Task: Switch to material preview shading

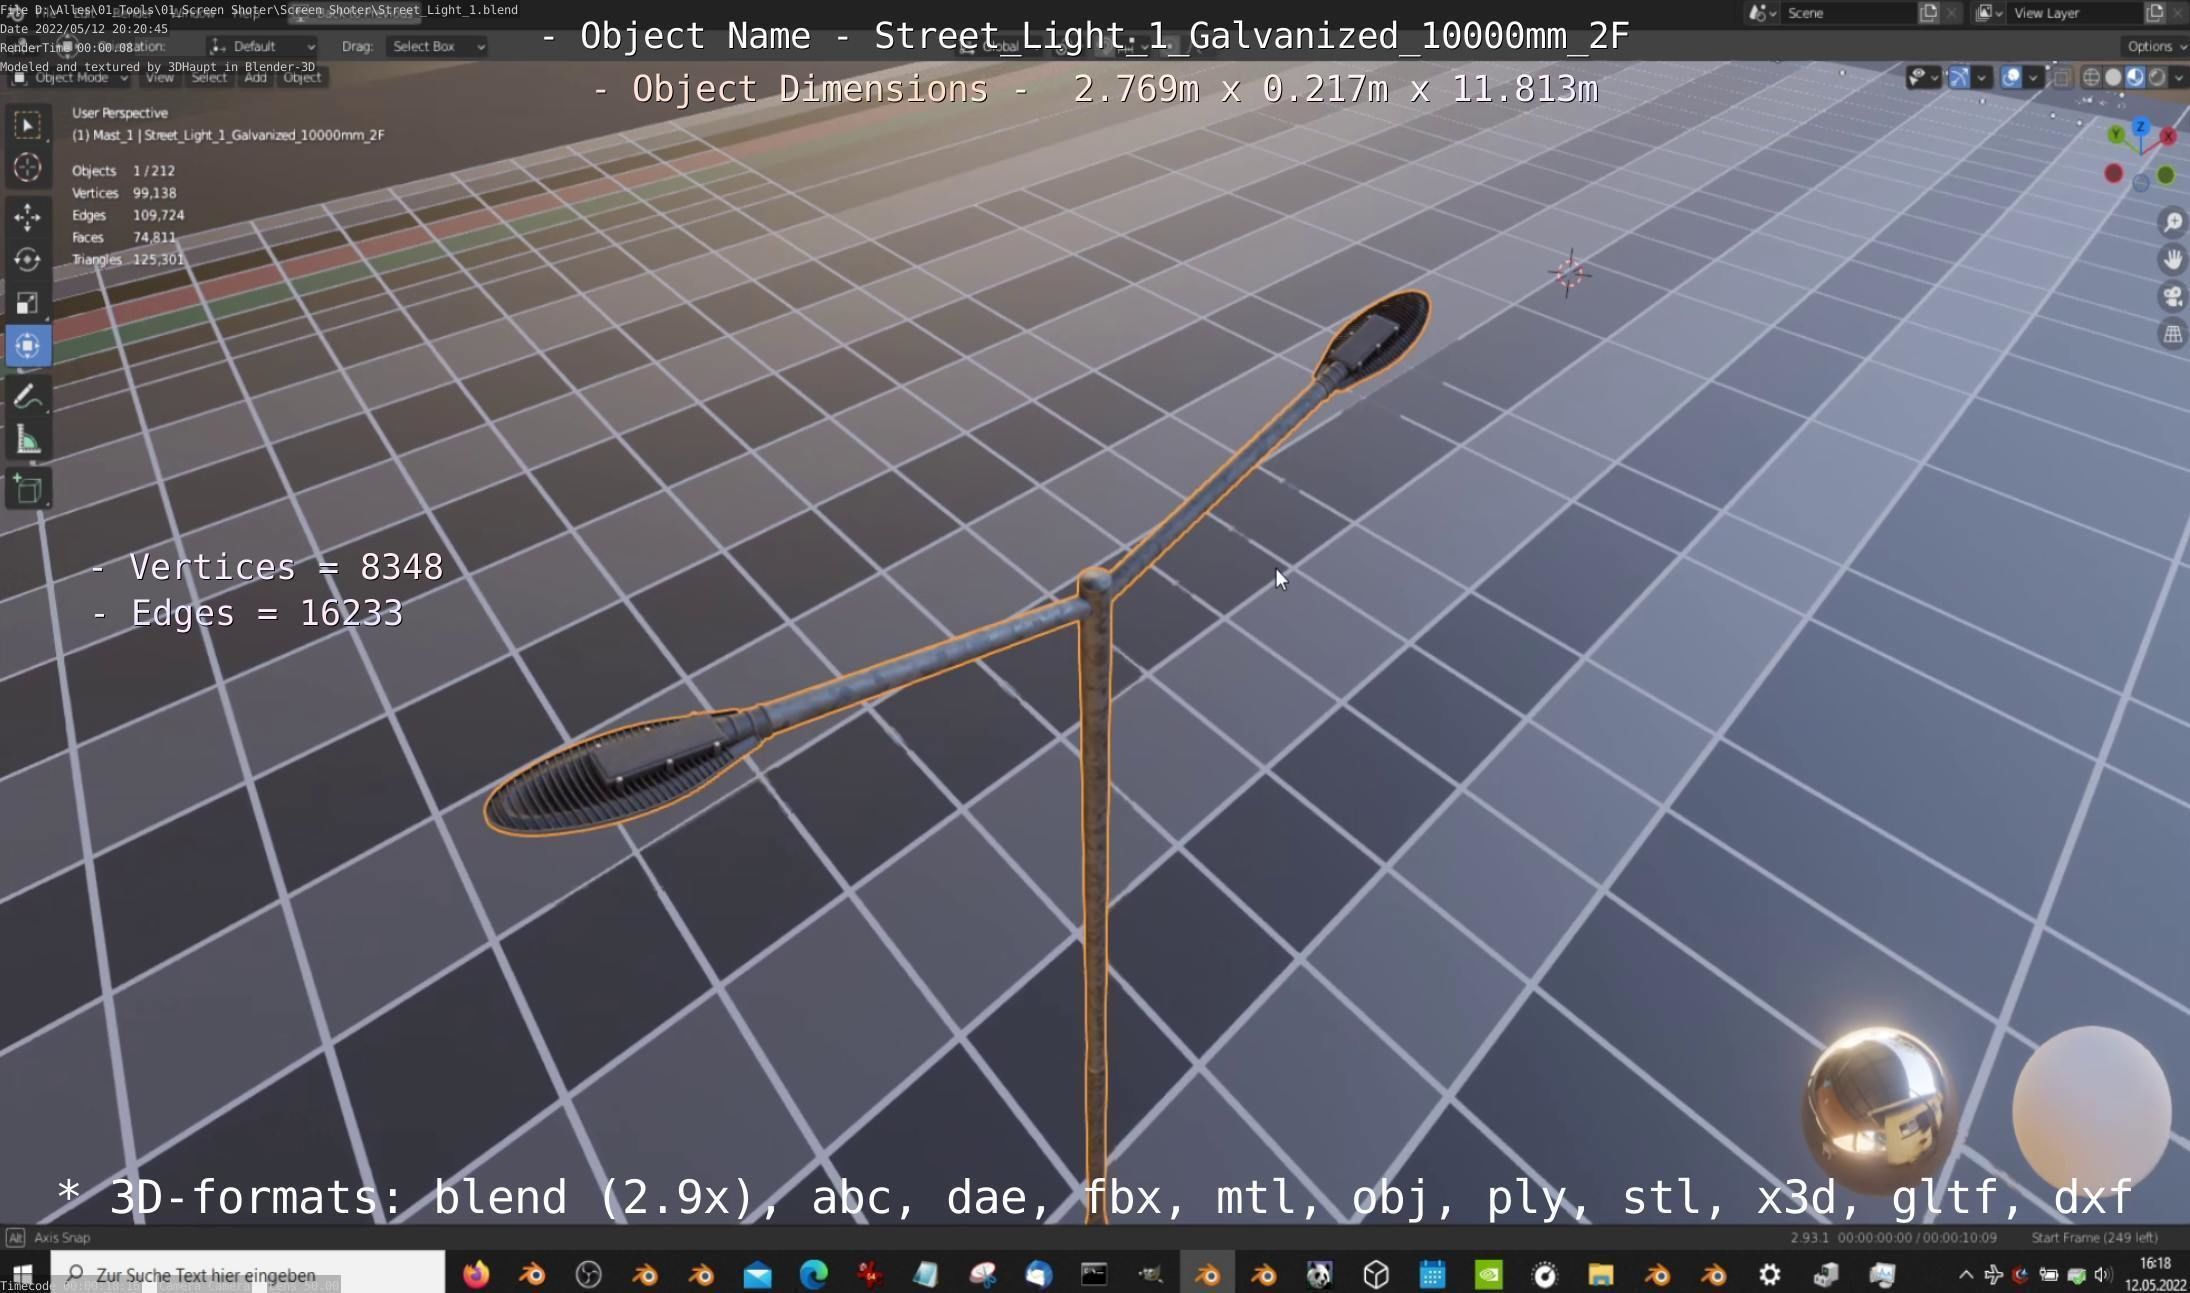Action: click(x=2135, y=77)
